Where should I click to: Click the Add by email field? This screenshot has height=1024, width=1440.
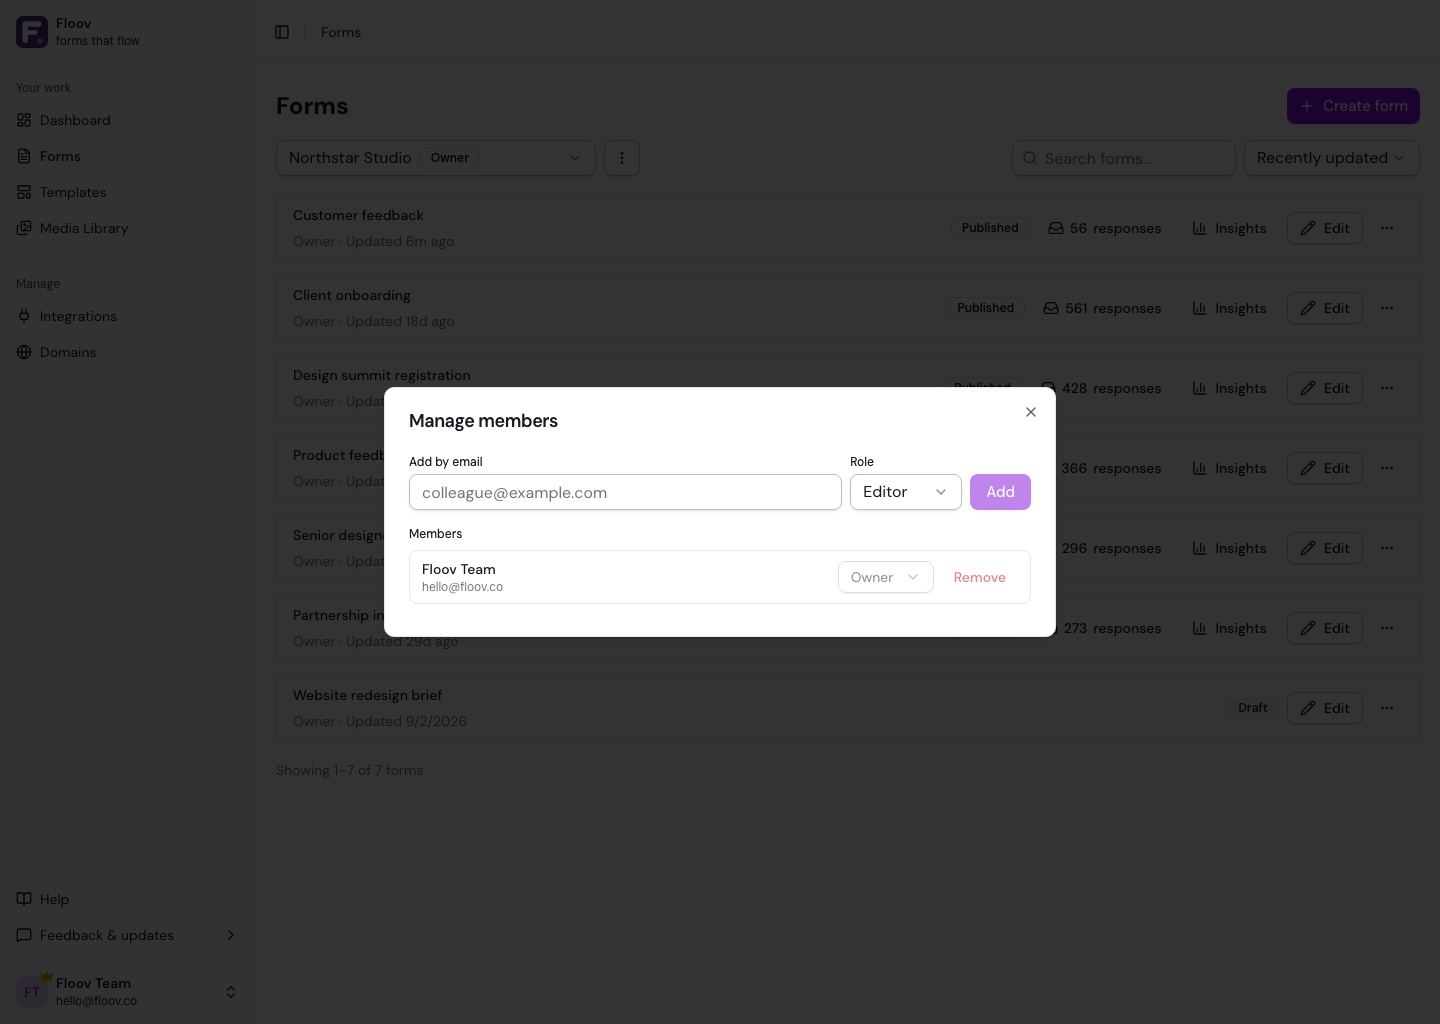point(625,492)
